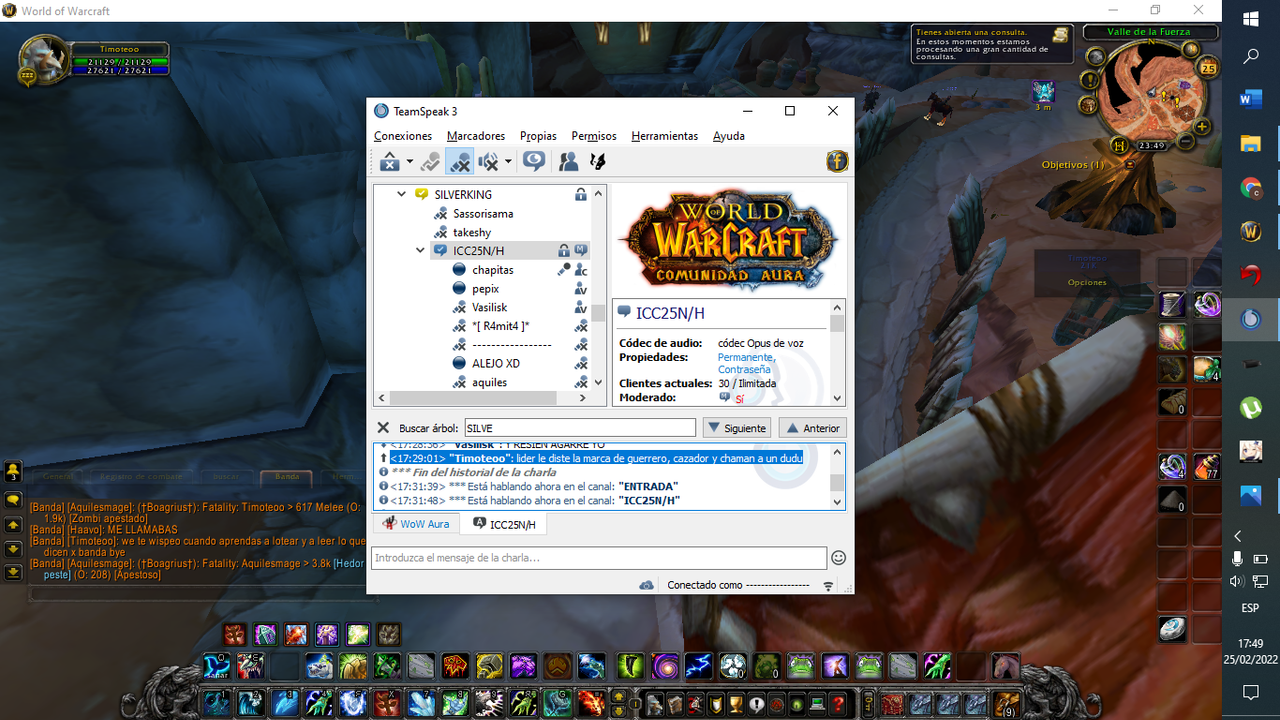
Task: Click the Facebook badge icon near toolbar right
Action: tap(837, 160)
